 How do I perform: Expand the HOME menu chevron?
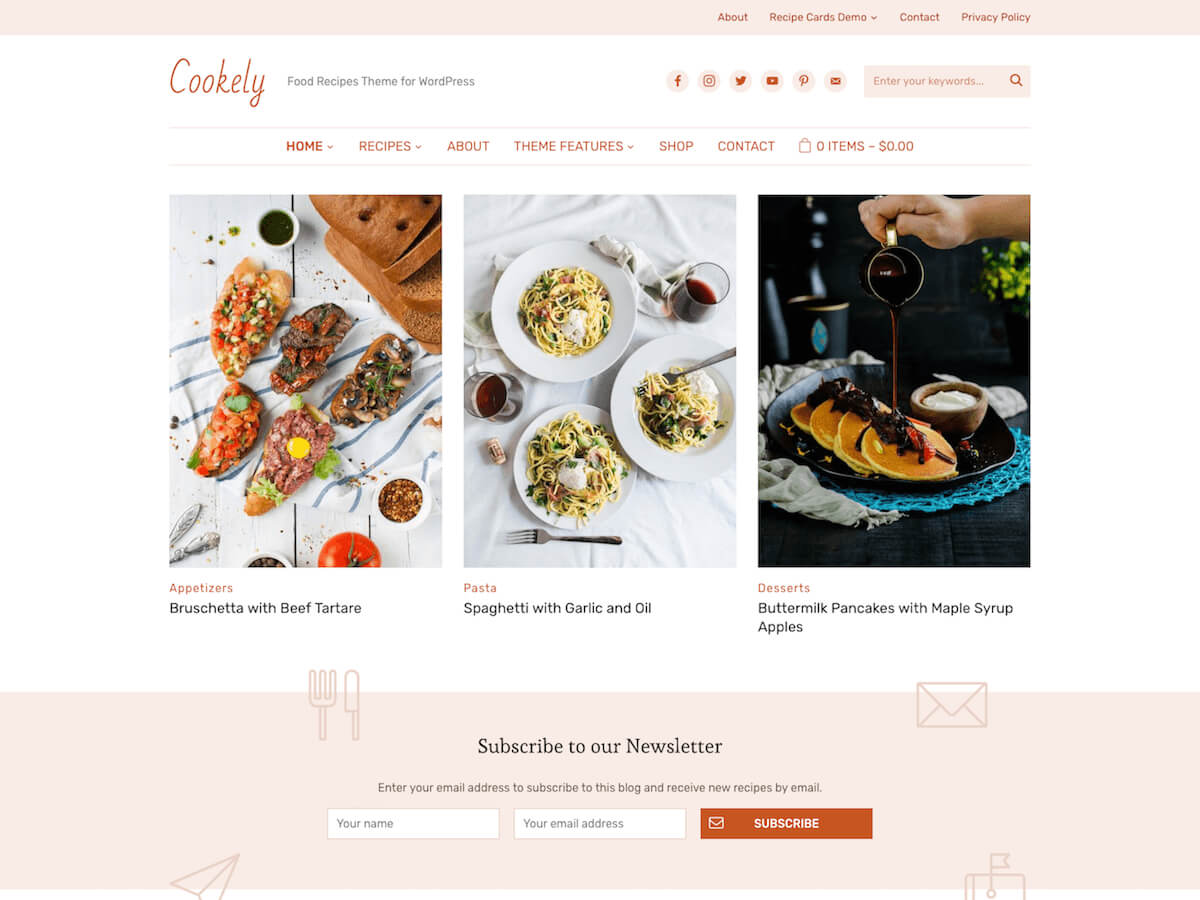tap(330, 147)
